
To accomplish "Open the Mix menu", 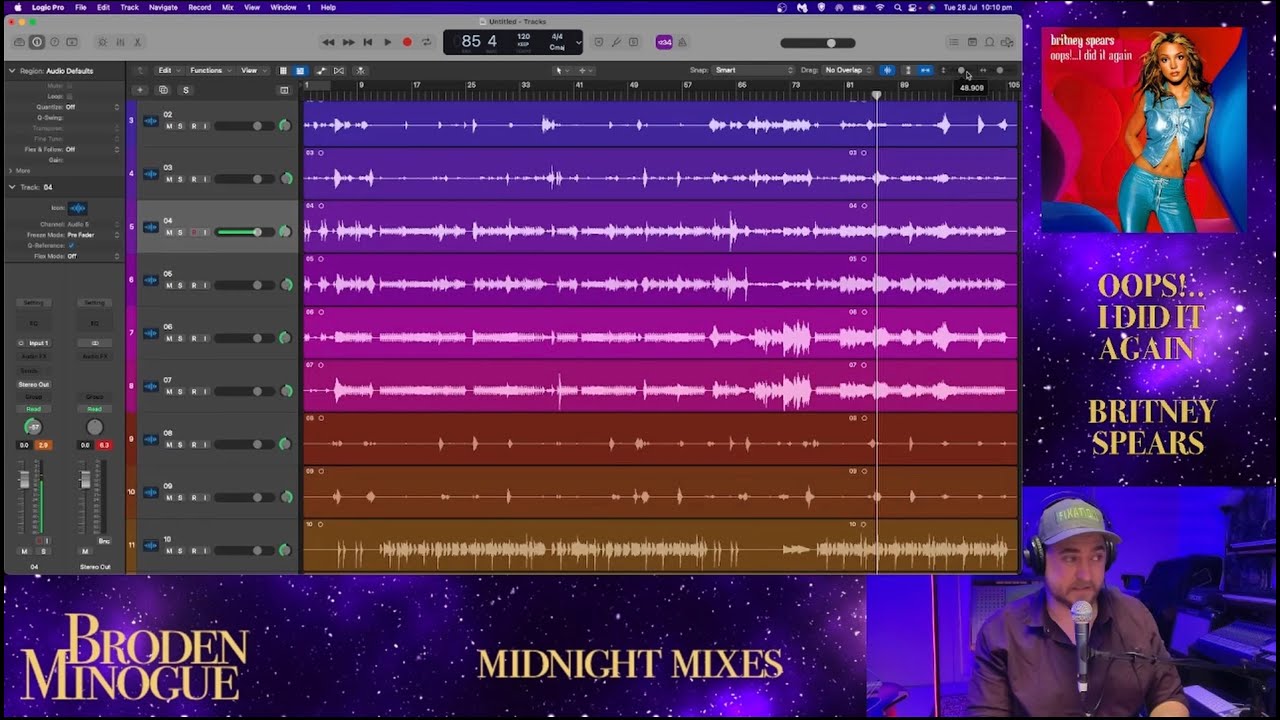I will 227,7.
